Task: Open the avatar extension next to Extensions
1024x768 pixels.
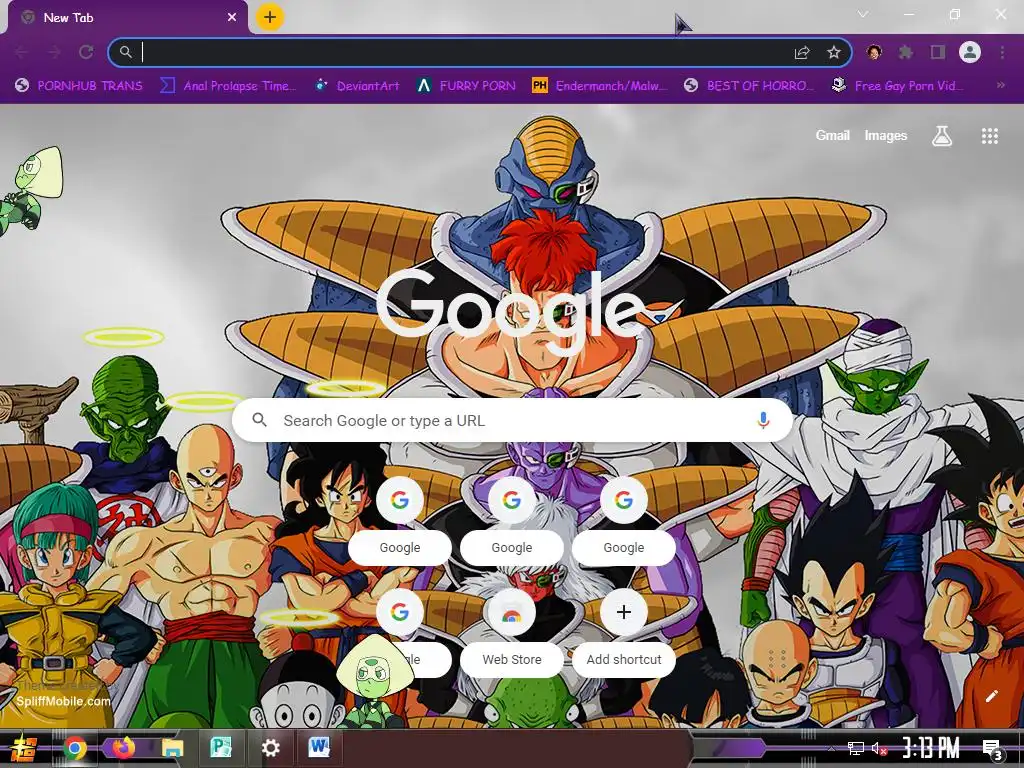Action: (x=874, y=52)
